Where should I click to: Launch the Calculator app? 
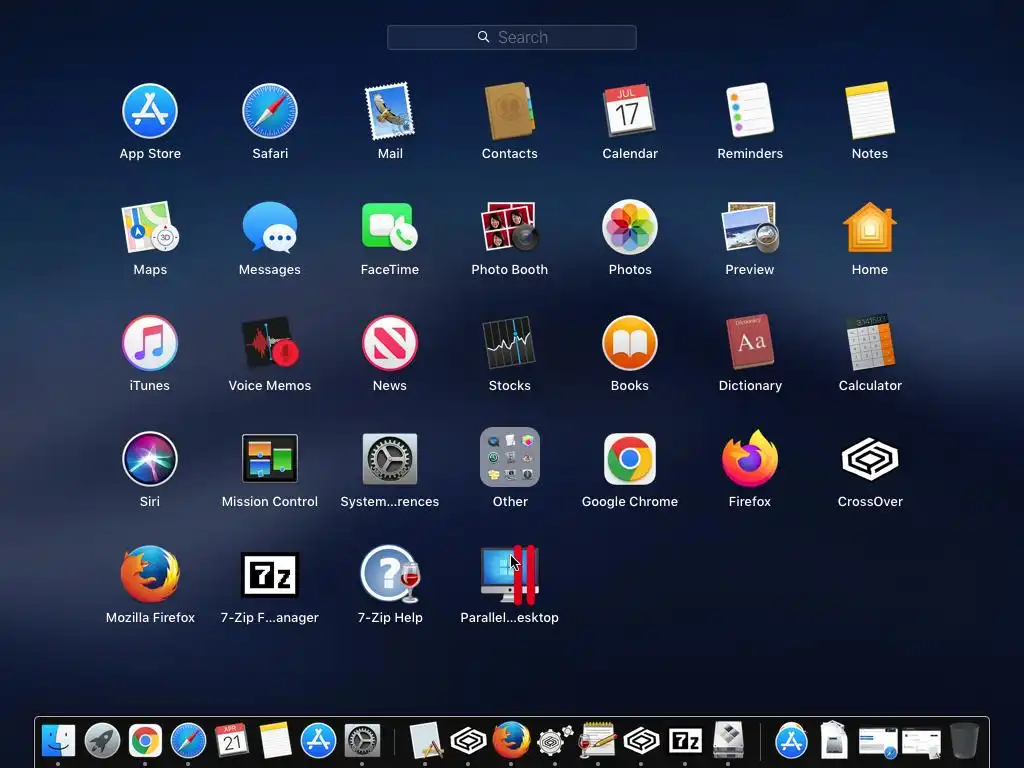pos(870,343)
